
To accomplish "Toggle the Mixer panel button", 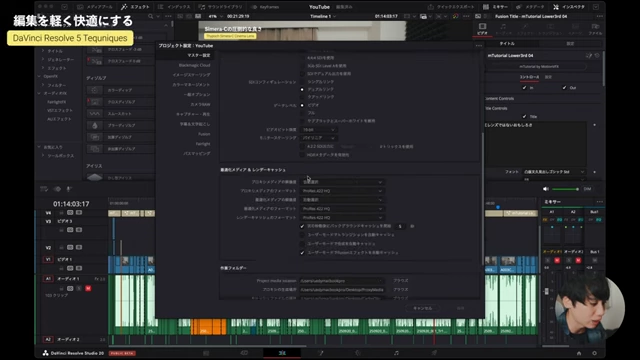I will 496,7.
